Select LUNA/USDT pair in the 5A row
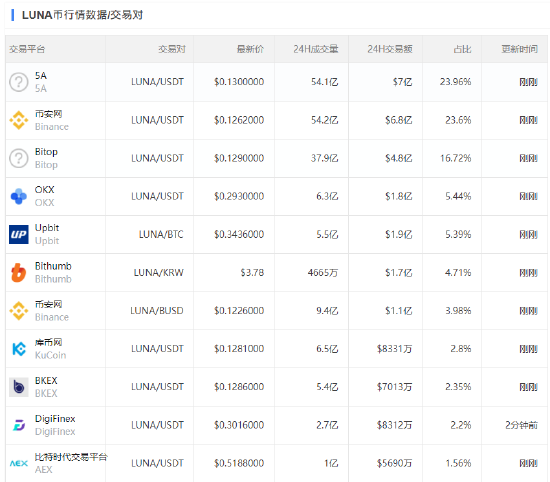This screenshot has height=482, width=550. tap(157, 82)
